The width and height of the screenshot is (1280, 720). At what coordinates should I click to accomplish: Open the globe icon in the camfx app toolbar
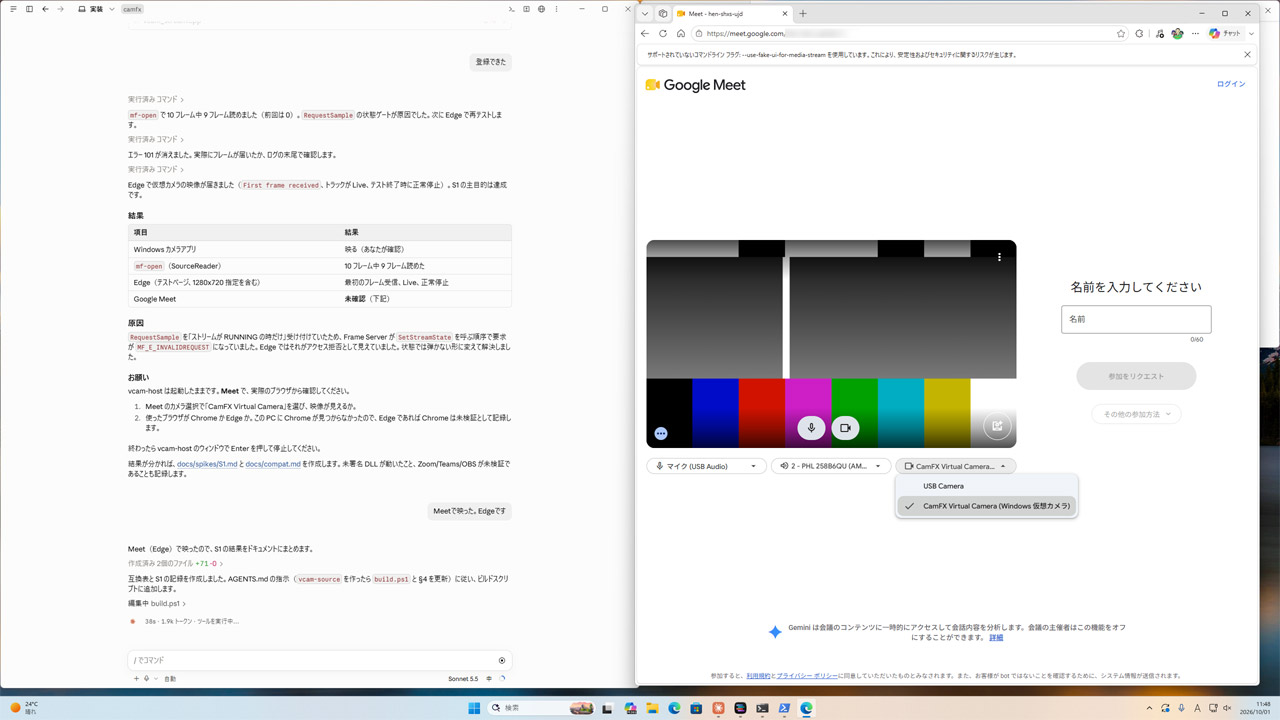click(541, 9)
